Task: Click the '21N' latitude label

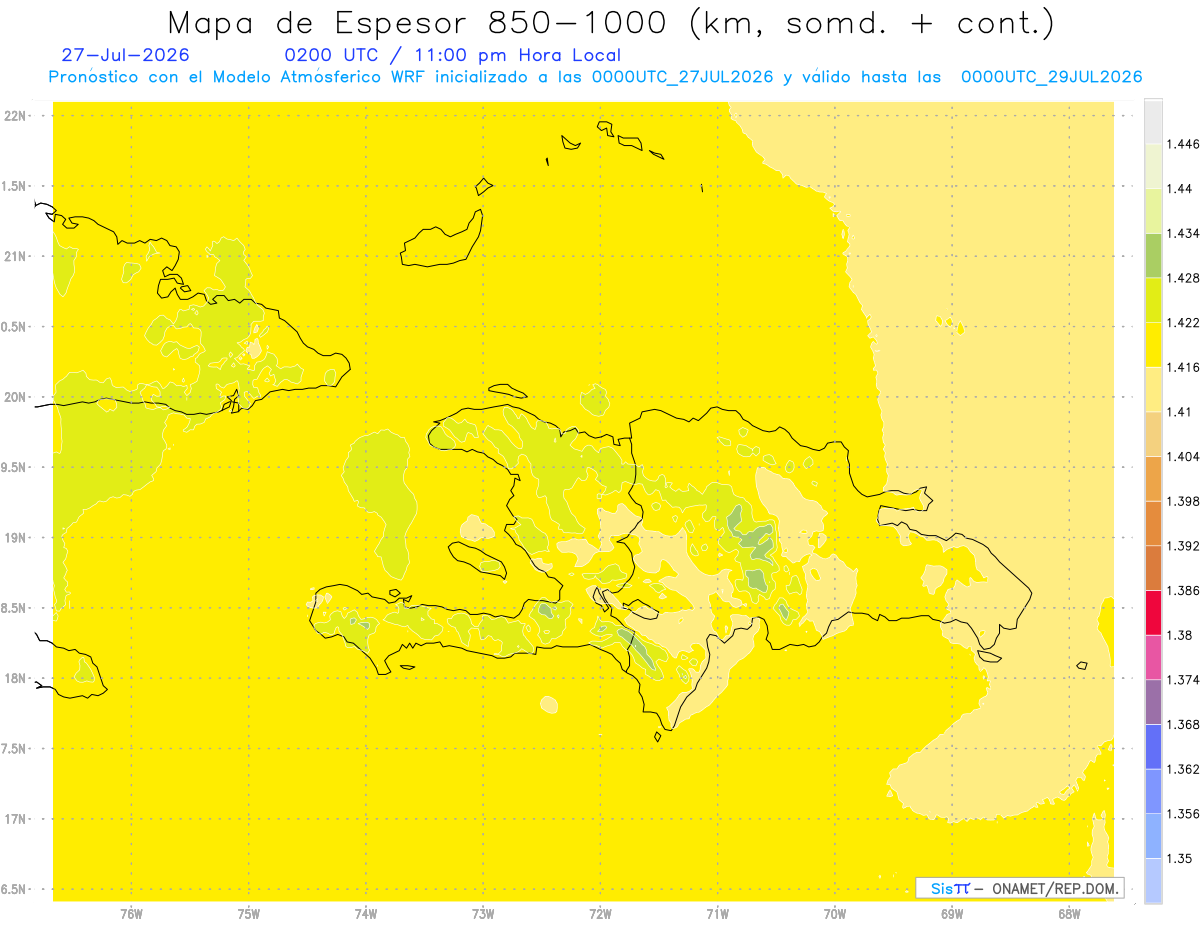Action: (x=16, y=256)
